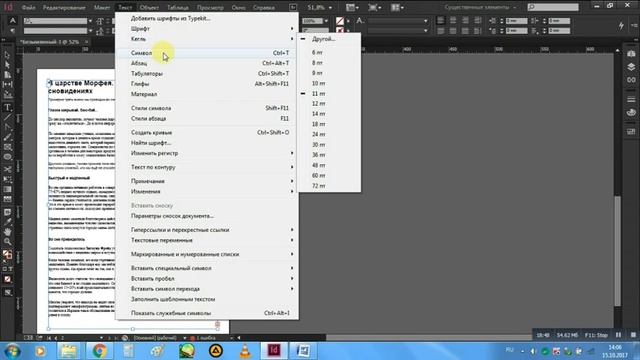Pick 12 pt size in submenu

click(x=329, y=104)
